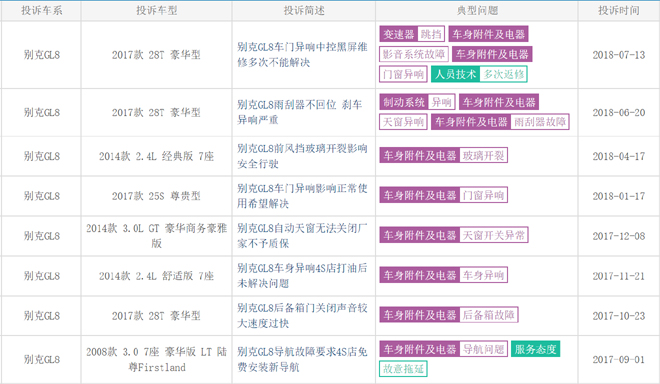660x384 pixels.
Task: Click '门窗异响' tag in 2018-01-17 row
Action: tap(483, 195)
